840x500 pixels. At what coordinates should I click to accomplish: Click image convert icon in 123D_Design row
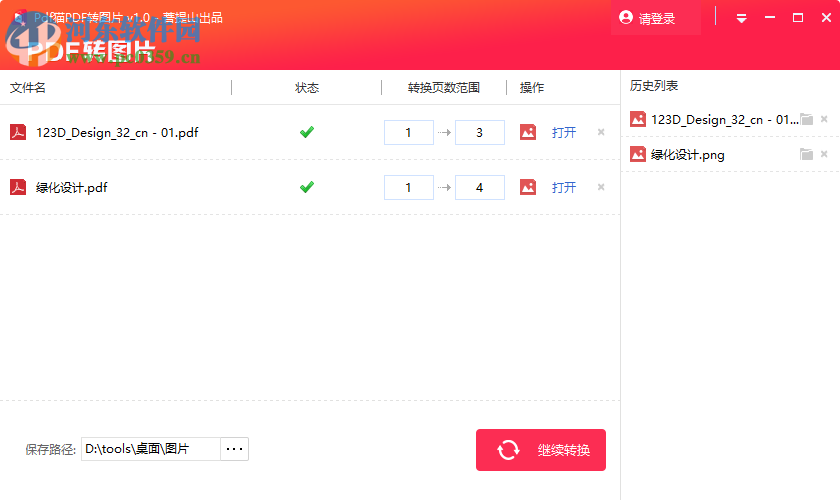(528, 132)
